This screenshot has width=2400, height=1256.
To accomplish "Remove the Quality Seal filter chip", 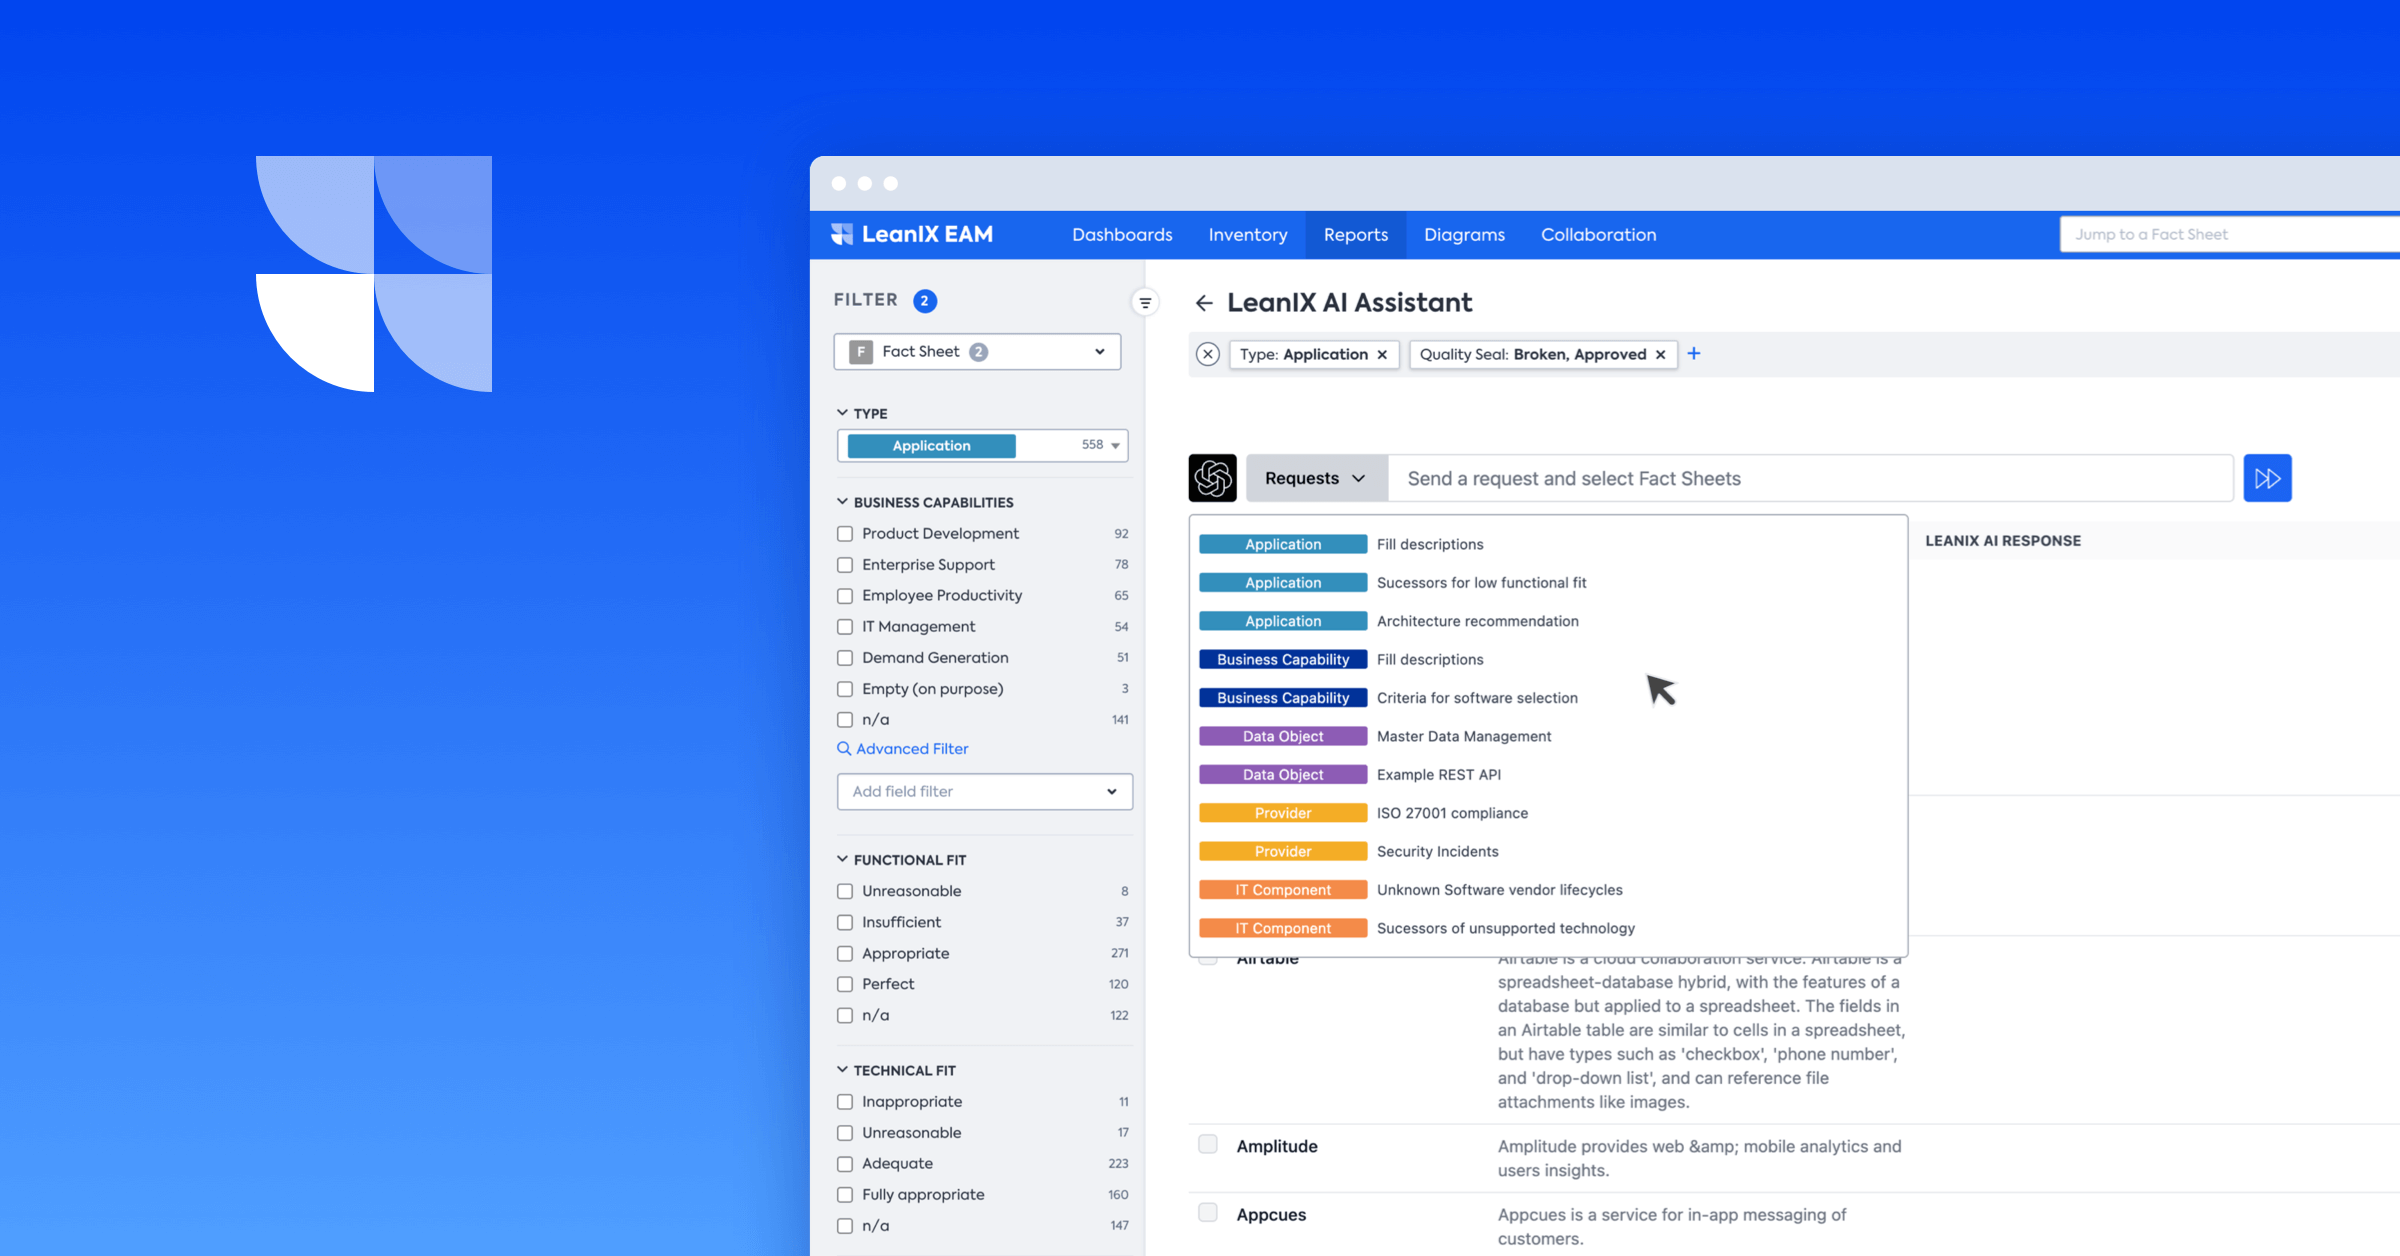I will [1660, 355].
